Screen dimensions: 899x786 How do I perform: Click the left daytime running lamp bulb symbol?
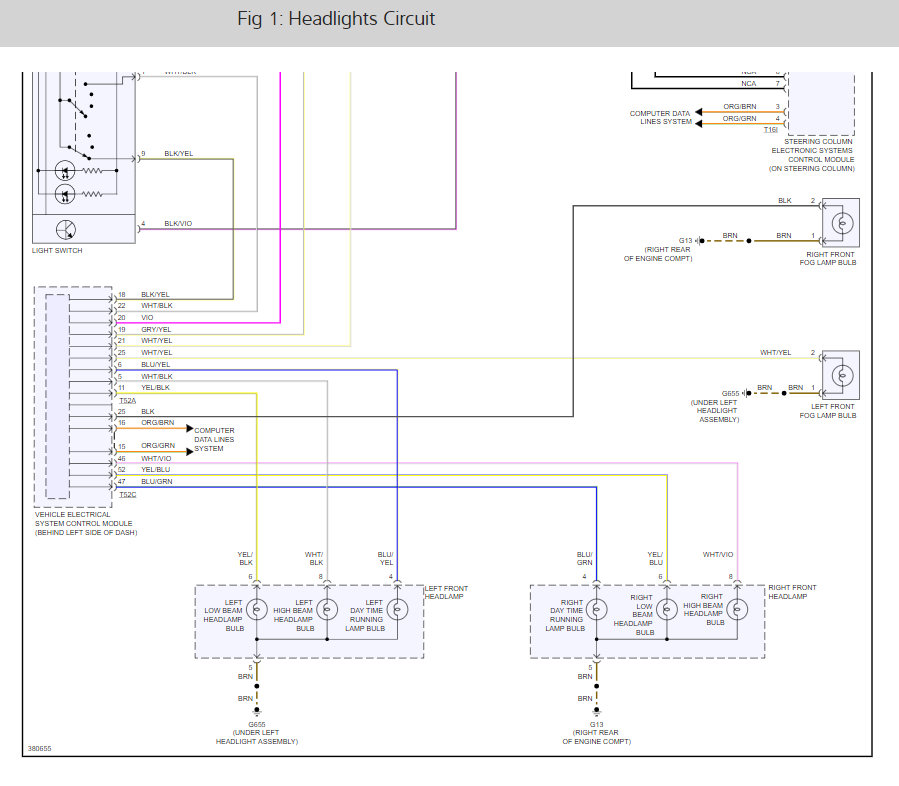397,609
